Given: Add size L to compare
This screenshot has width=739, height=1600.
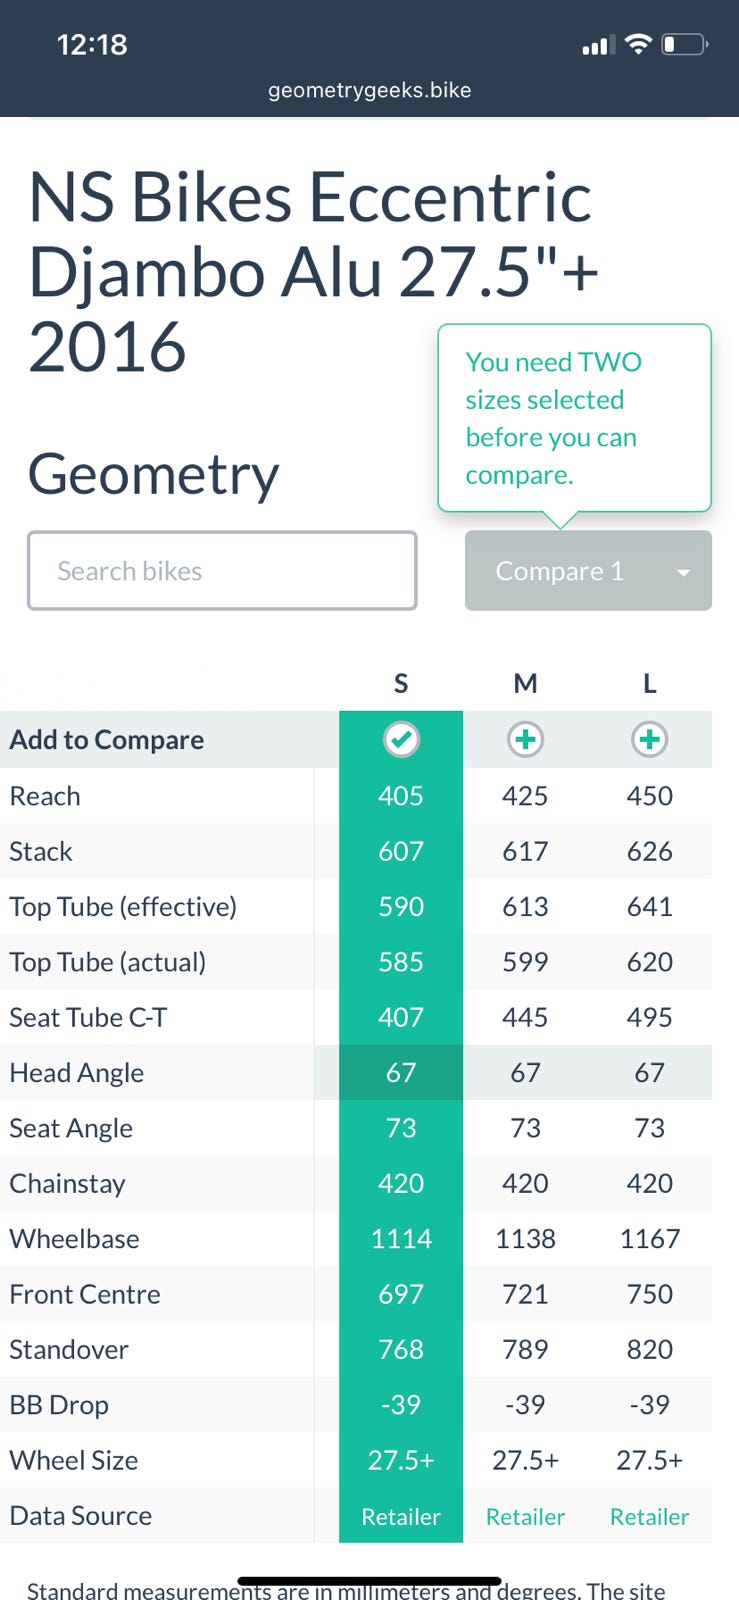Looking at the screenshot, I should click(649, 740).
